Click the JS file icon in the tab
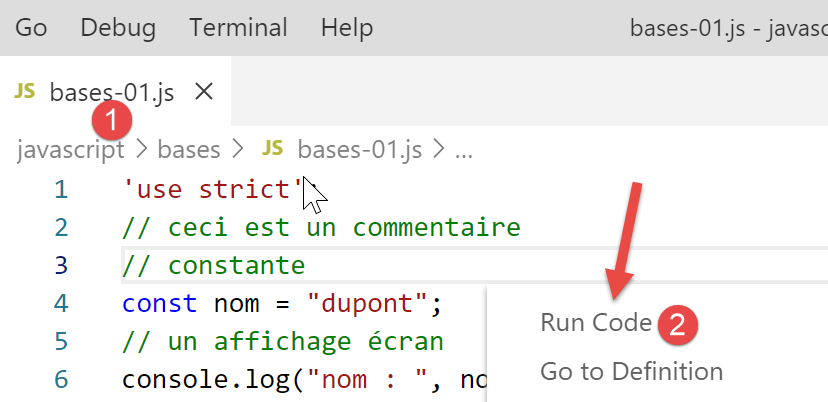This screenshot has height=402, width=828. pyautogui.click(x=25, y=92)
